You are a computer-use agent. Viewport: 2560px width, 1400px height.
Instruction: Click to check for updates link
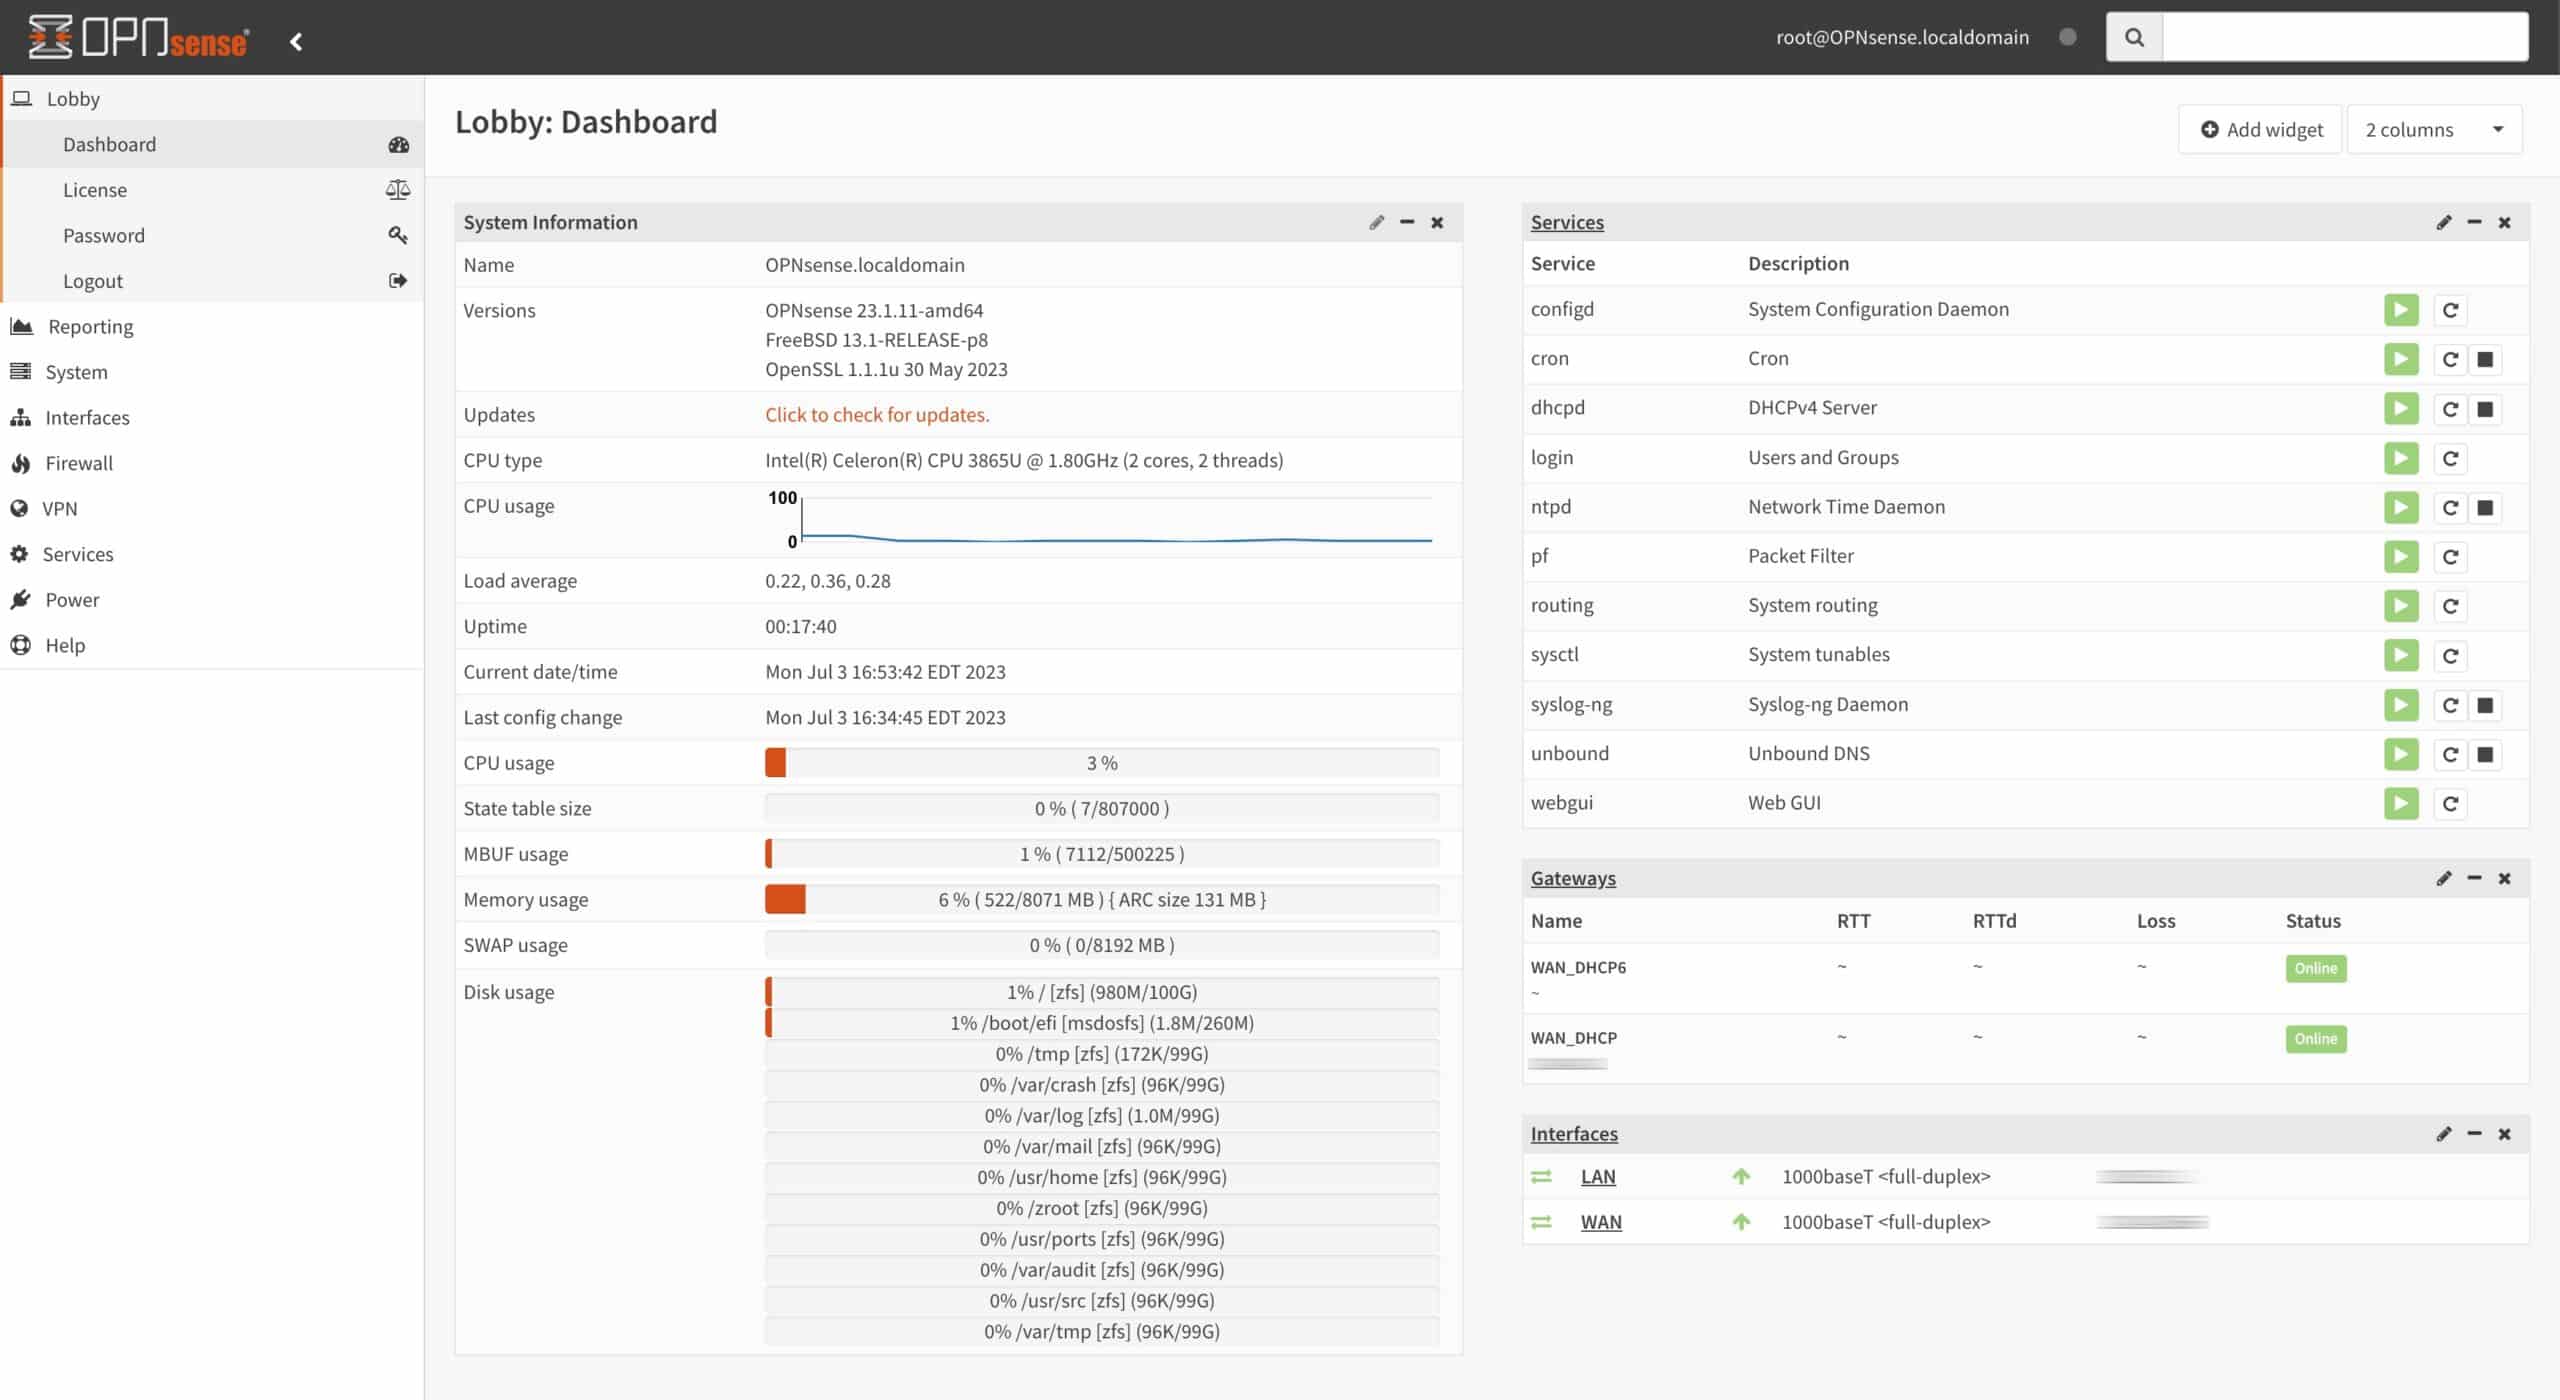click(x=877, y=415)
